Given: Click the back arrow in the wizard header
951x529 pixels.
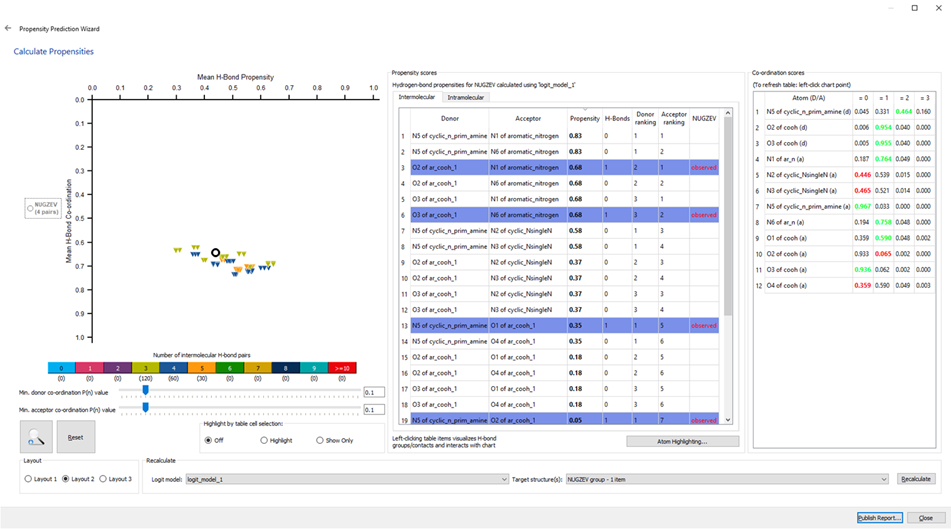Looking at the screenshot, I should click(x=9, y=29).
